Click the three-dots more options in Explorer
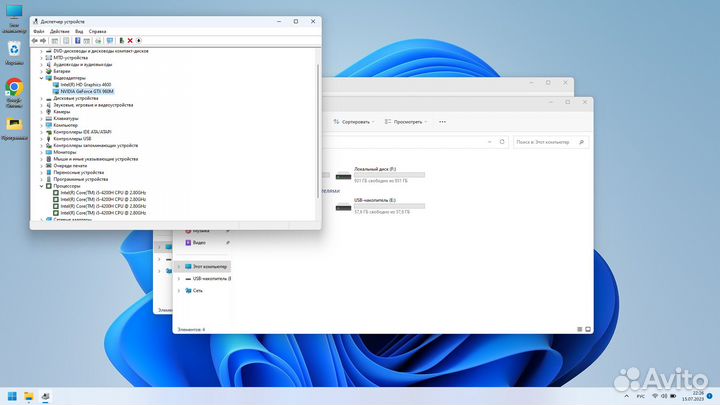This screenshot has height=405, width=720. [x=441, y=121]
